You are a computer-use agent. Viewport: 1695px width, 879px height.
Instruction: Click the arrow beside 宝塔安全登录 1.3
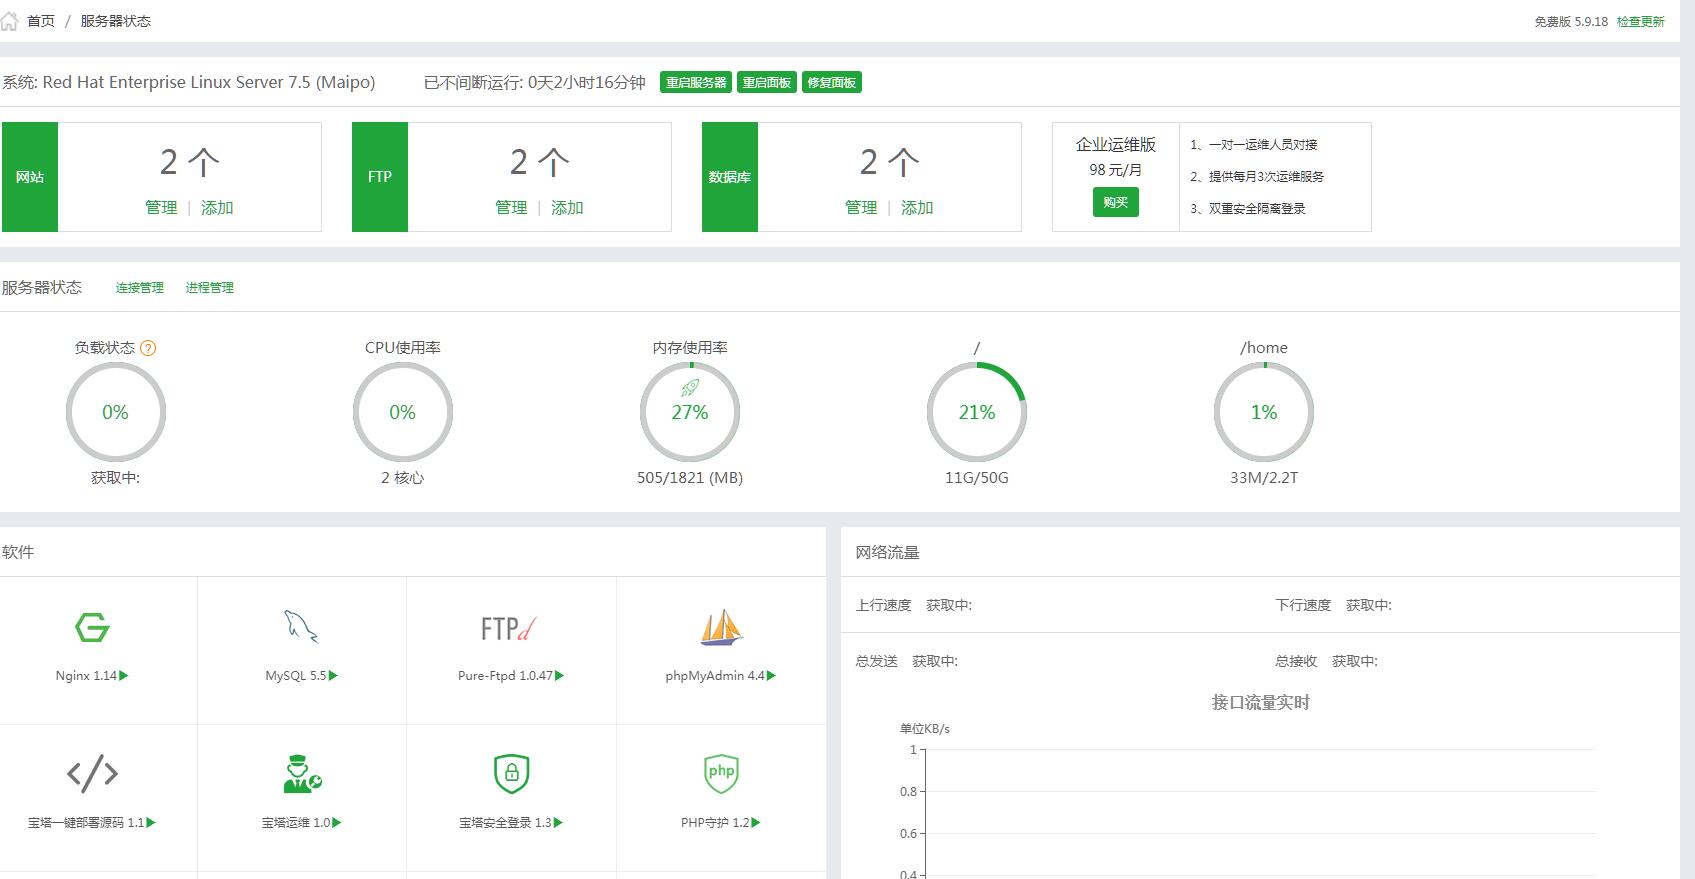pos(558,823)
